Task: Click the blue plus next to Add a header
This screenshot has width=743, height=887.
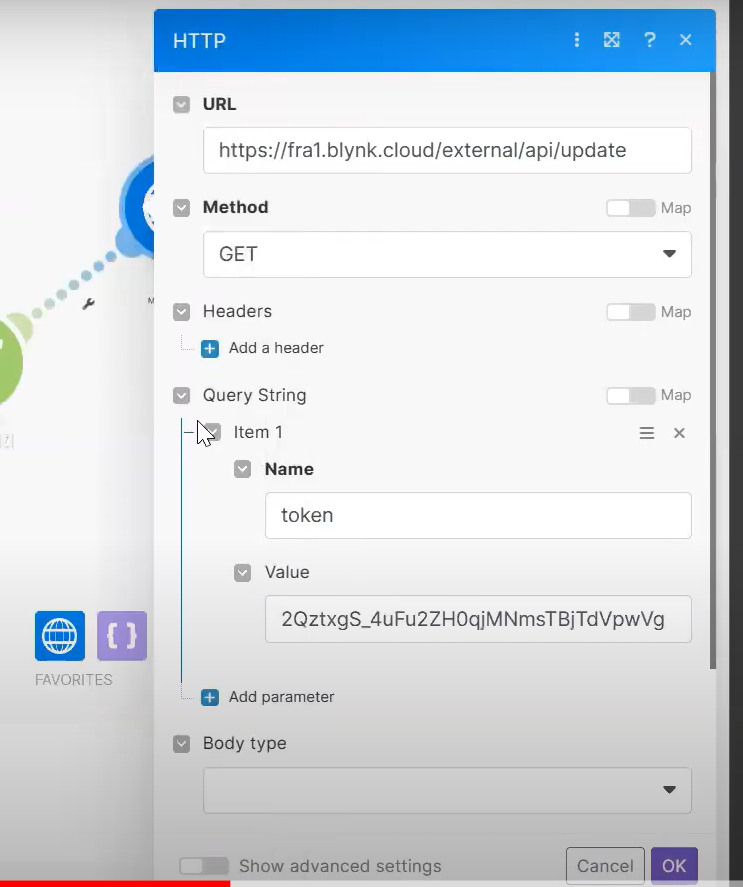Action: coord(210,348)
